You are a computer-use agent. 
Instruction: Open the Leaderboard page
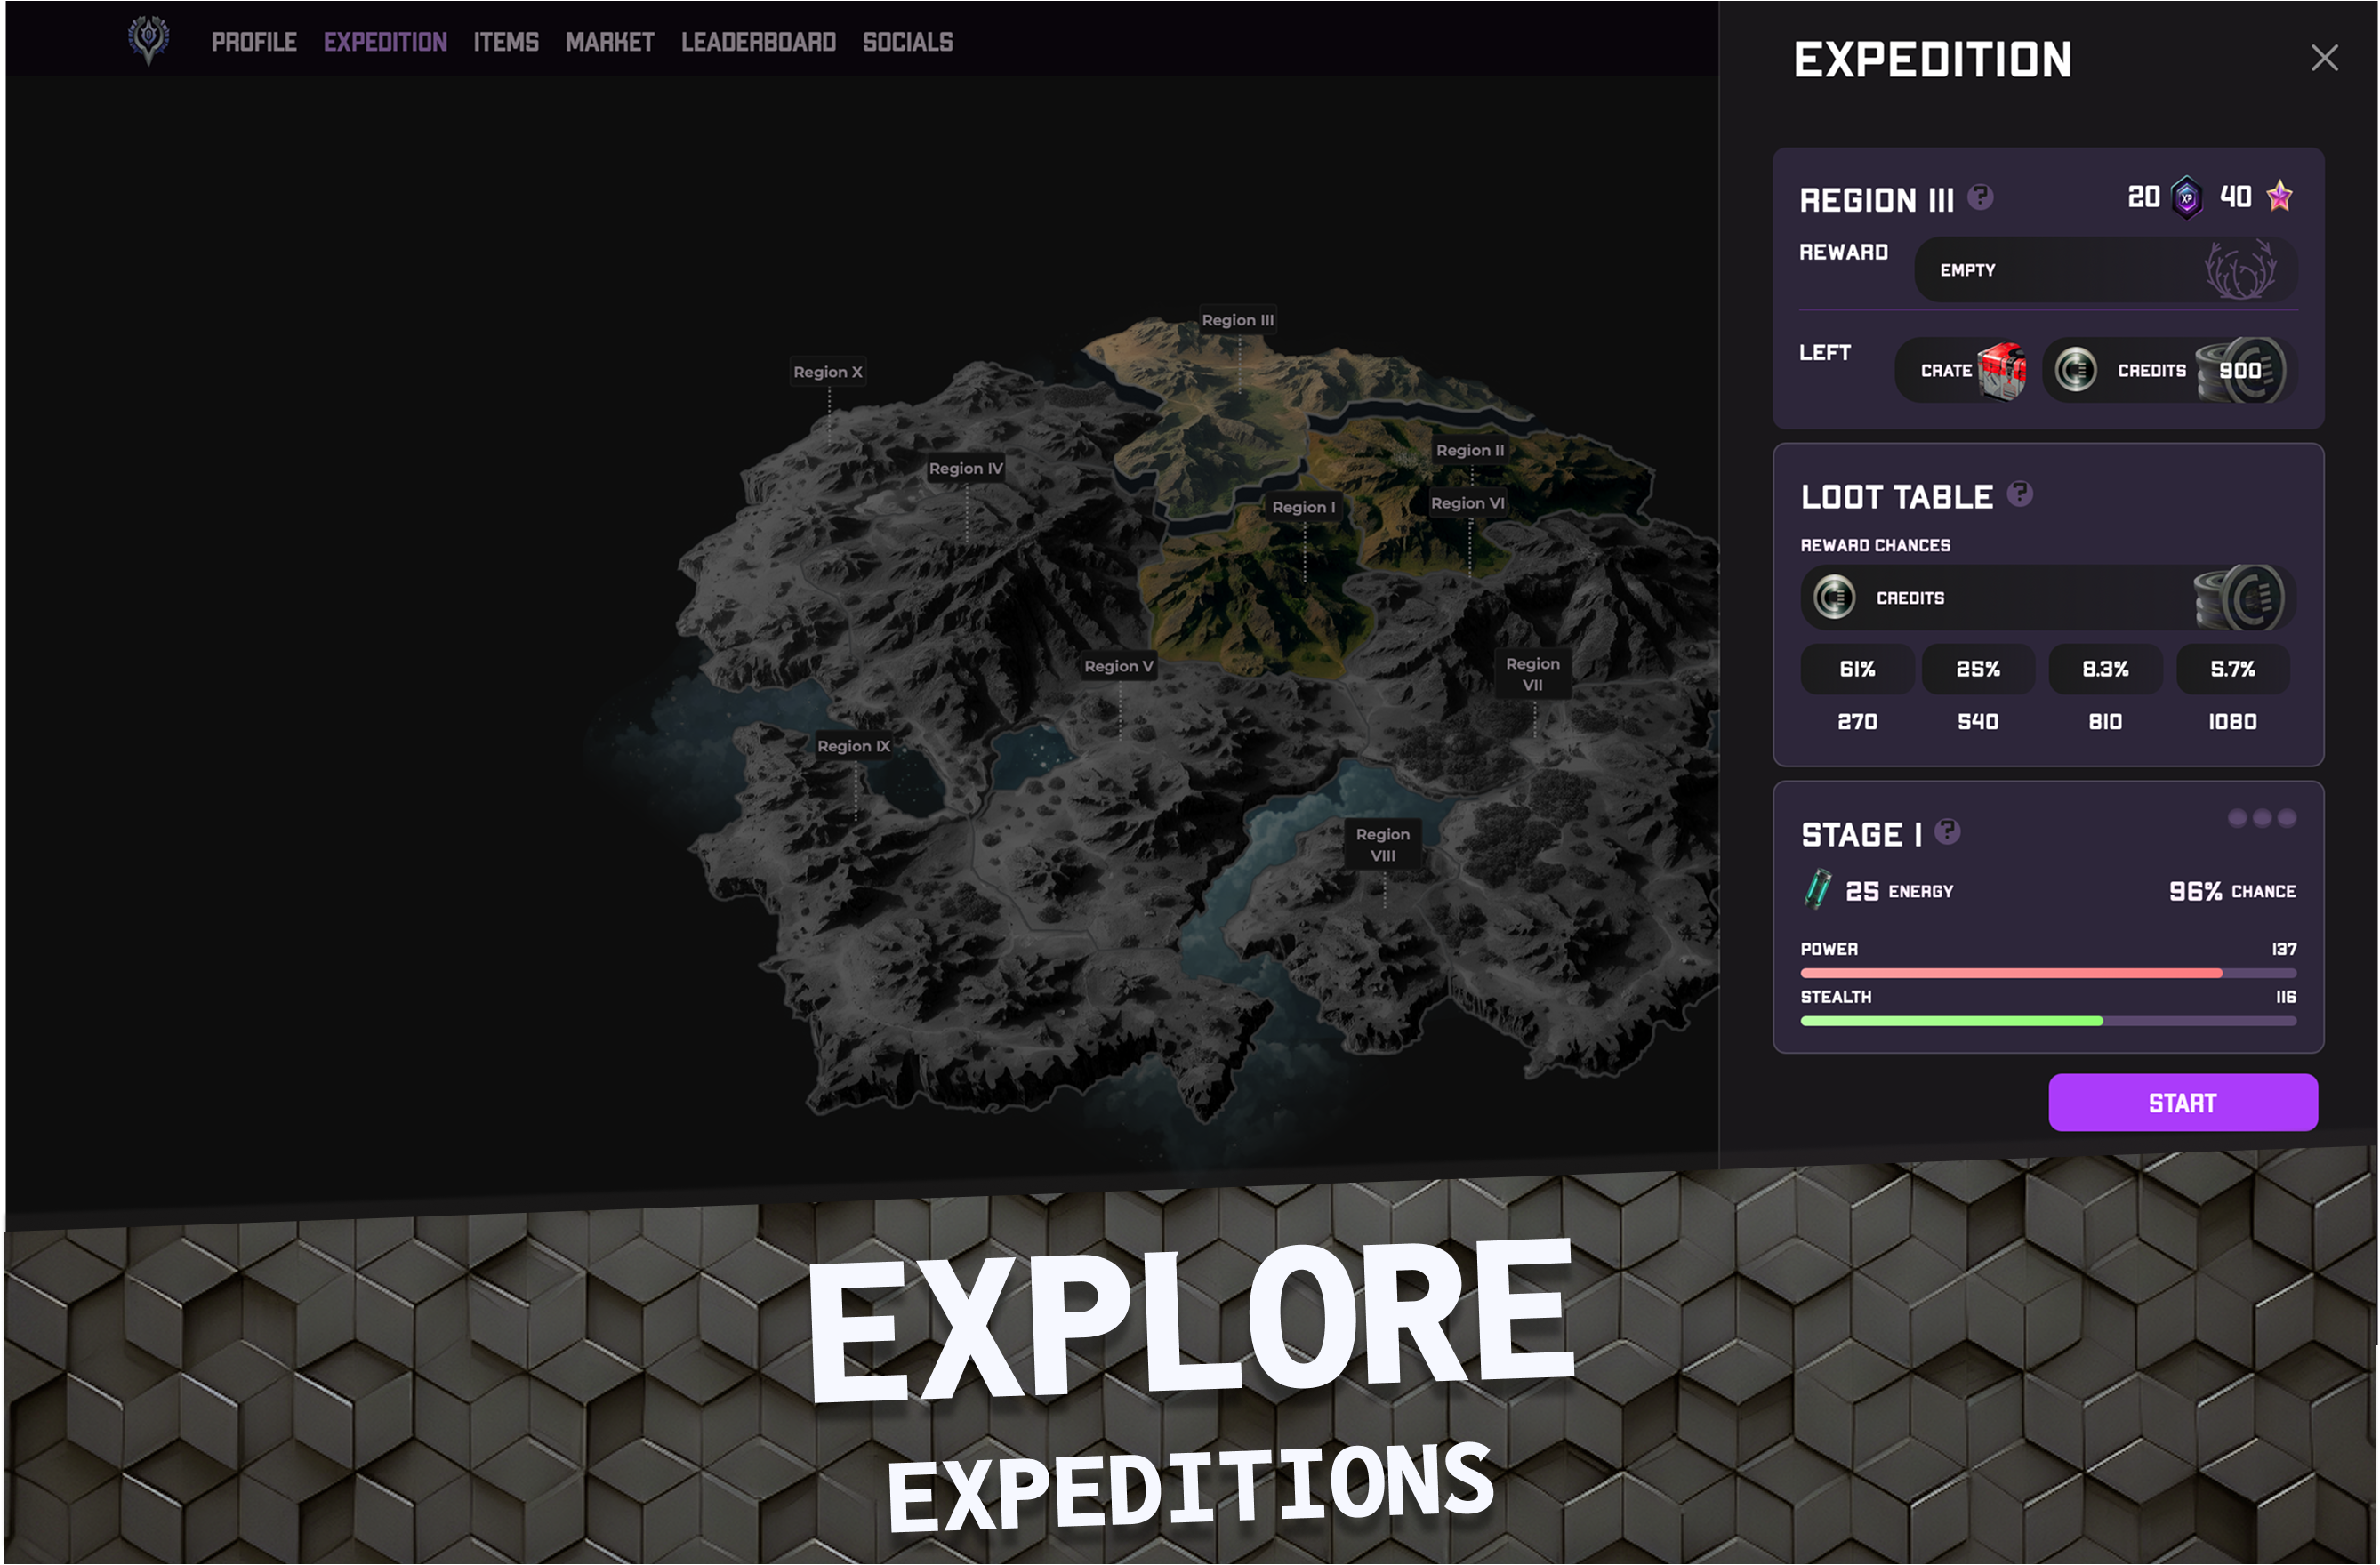click(758, 42)
